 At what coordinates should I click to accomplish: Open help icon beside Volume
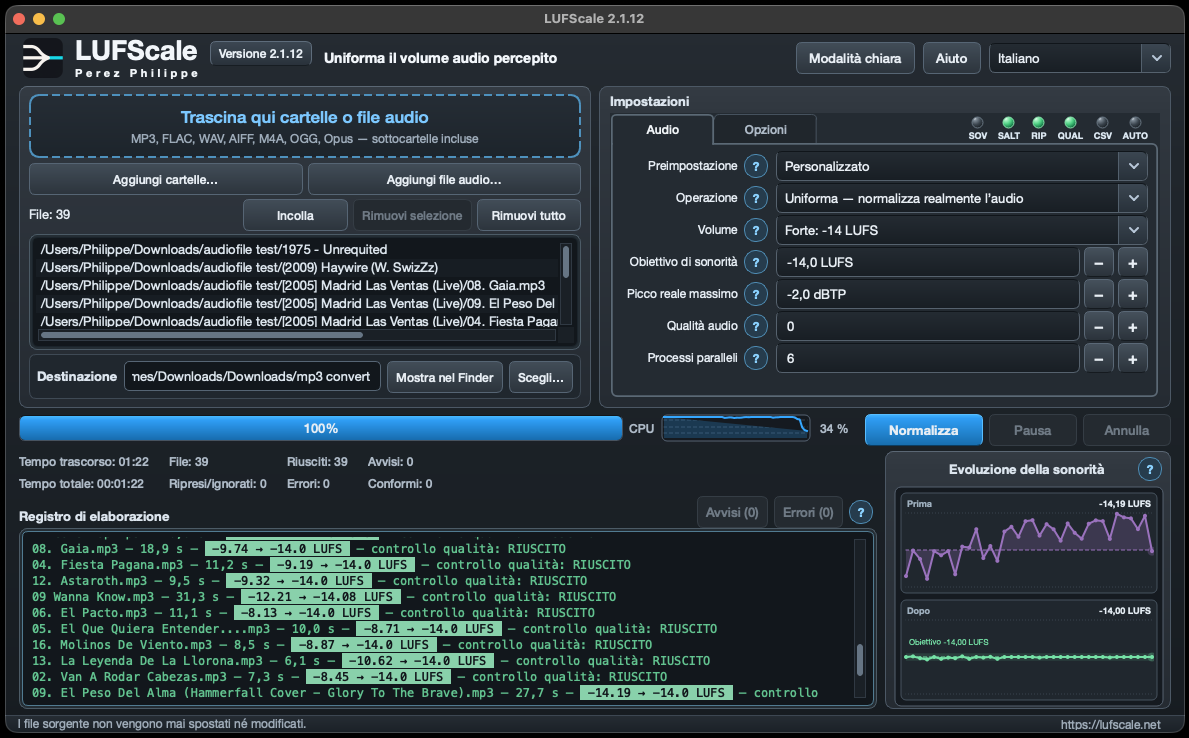tap(755, 230)
